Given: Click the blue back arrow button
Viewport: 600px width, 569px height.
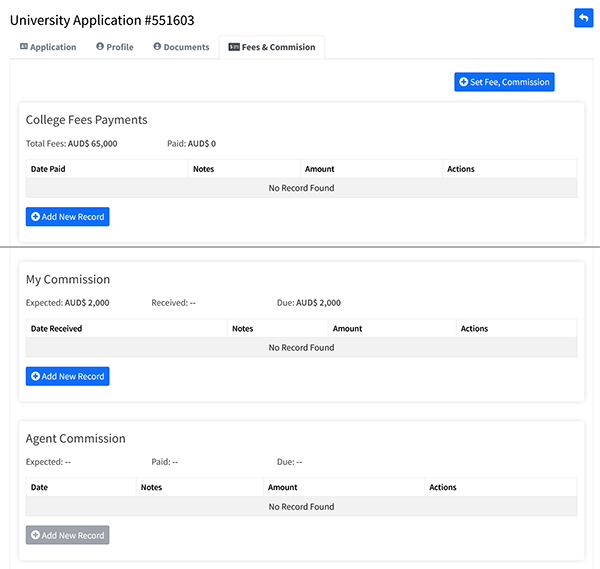Looking at the screenshot, I should click(583, 18).
